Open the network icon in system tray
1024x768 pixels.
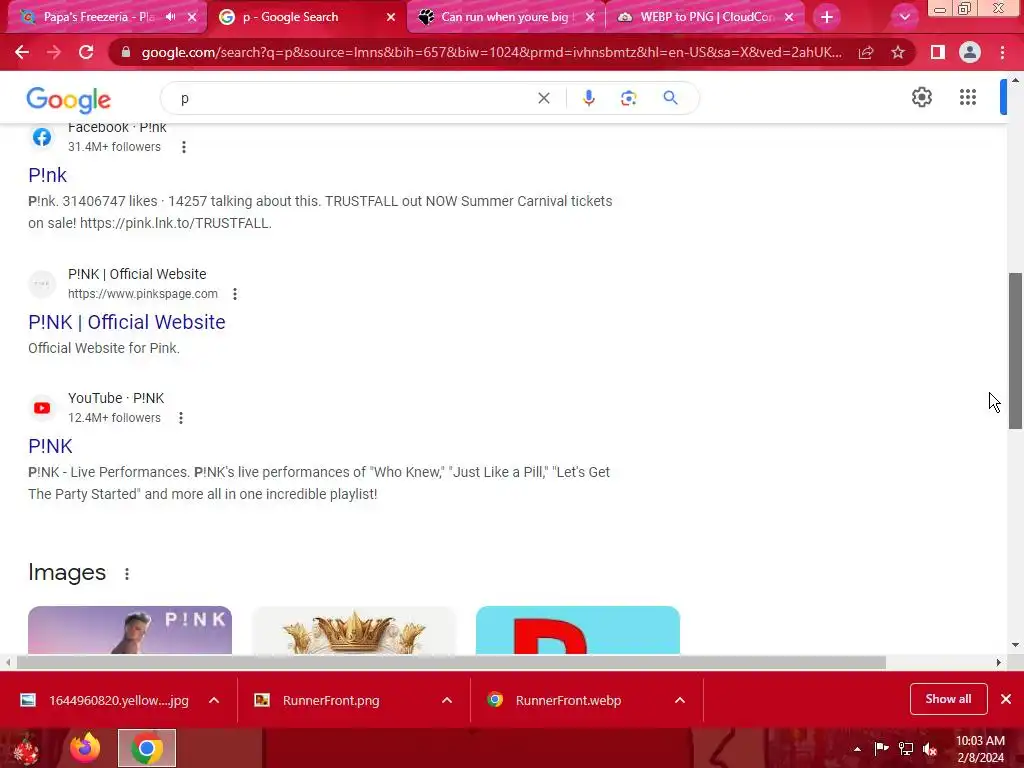pos(906,749)
